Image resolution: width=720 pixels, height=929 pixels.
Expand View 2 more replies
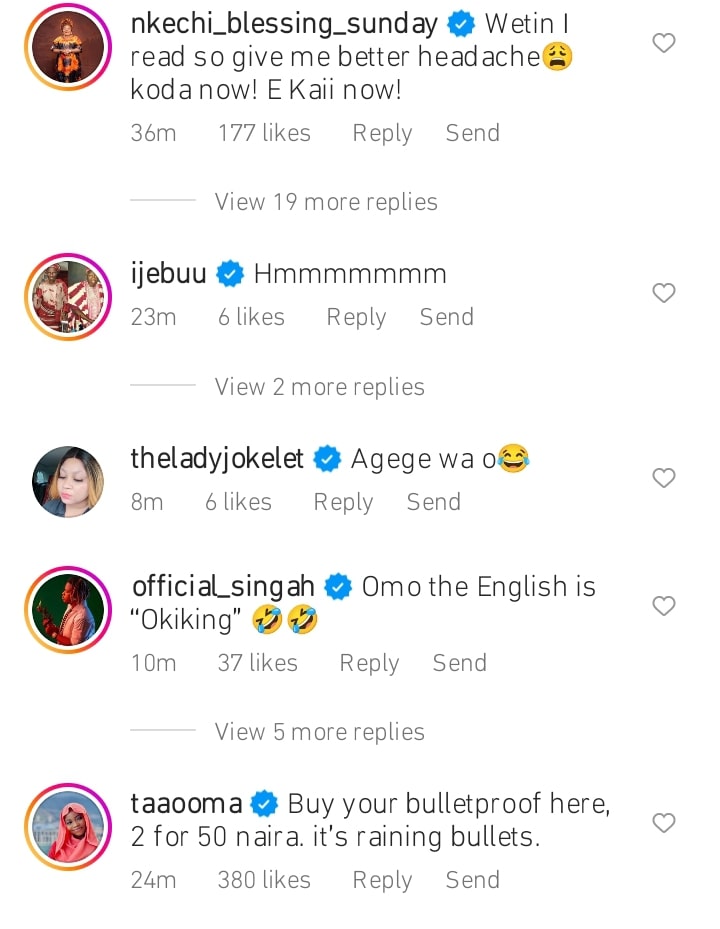click(x=319, y=387)
